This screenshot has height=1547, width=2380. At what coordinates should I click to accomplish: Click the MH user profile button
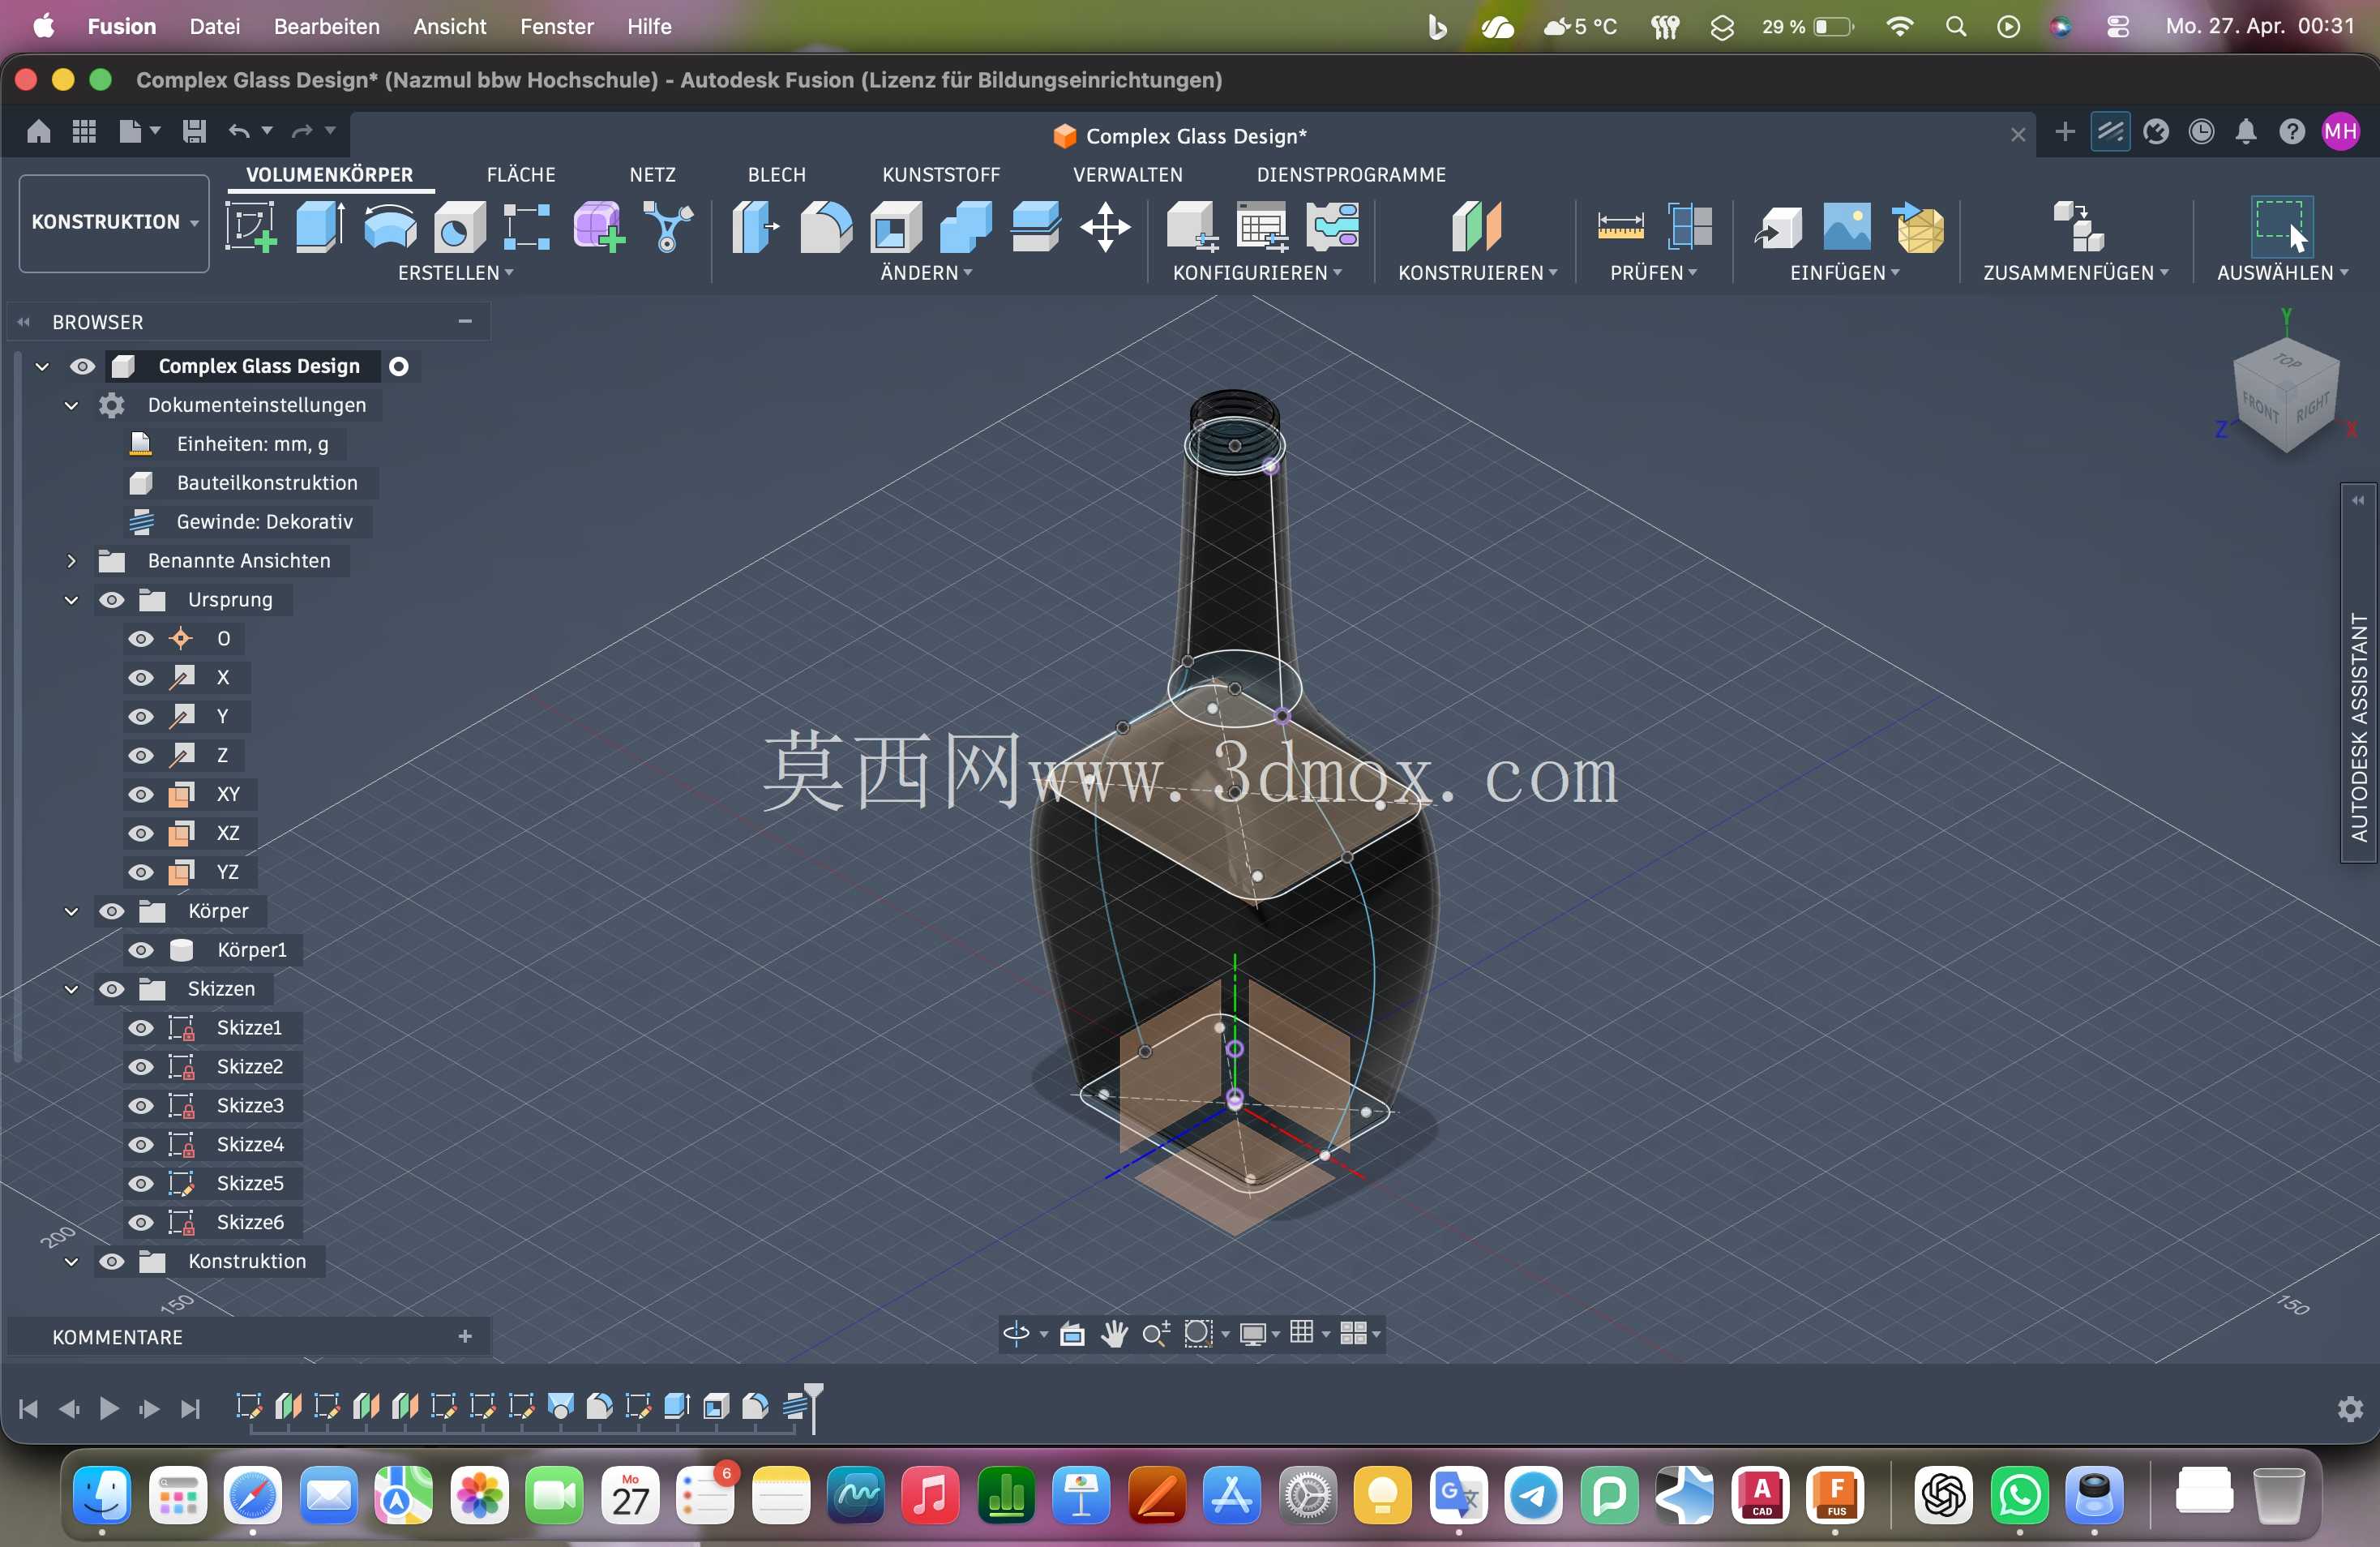[x=2341, y=131]
